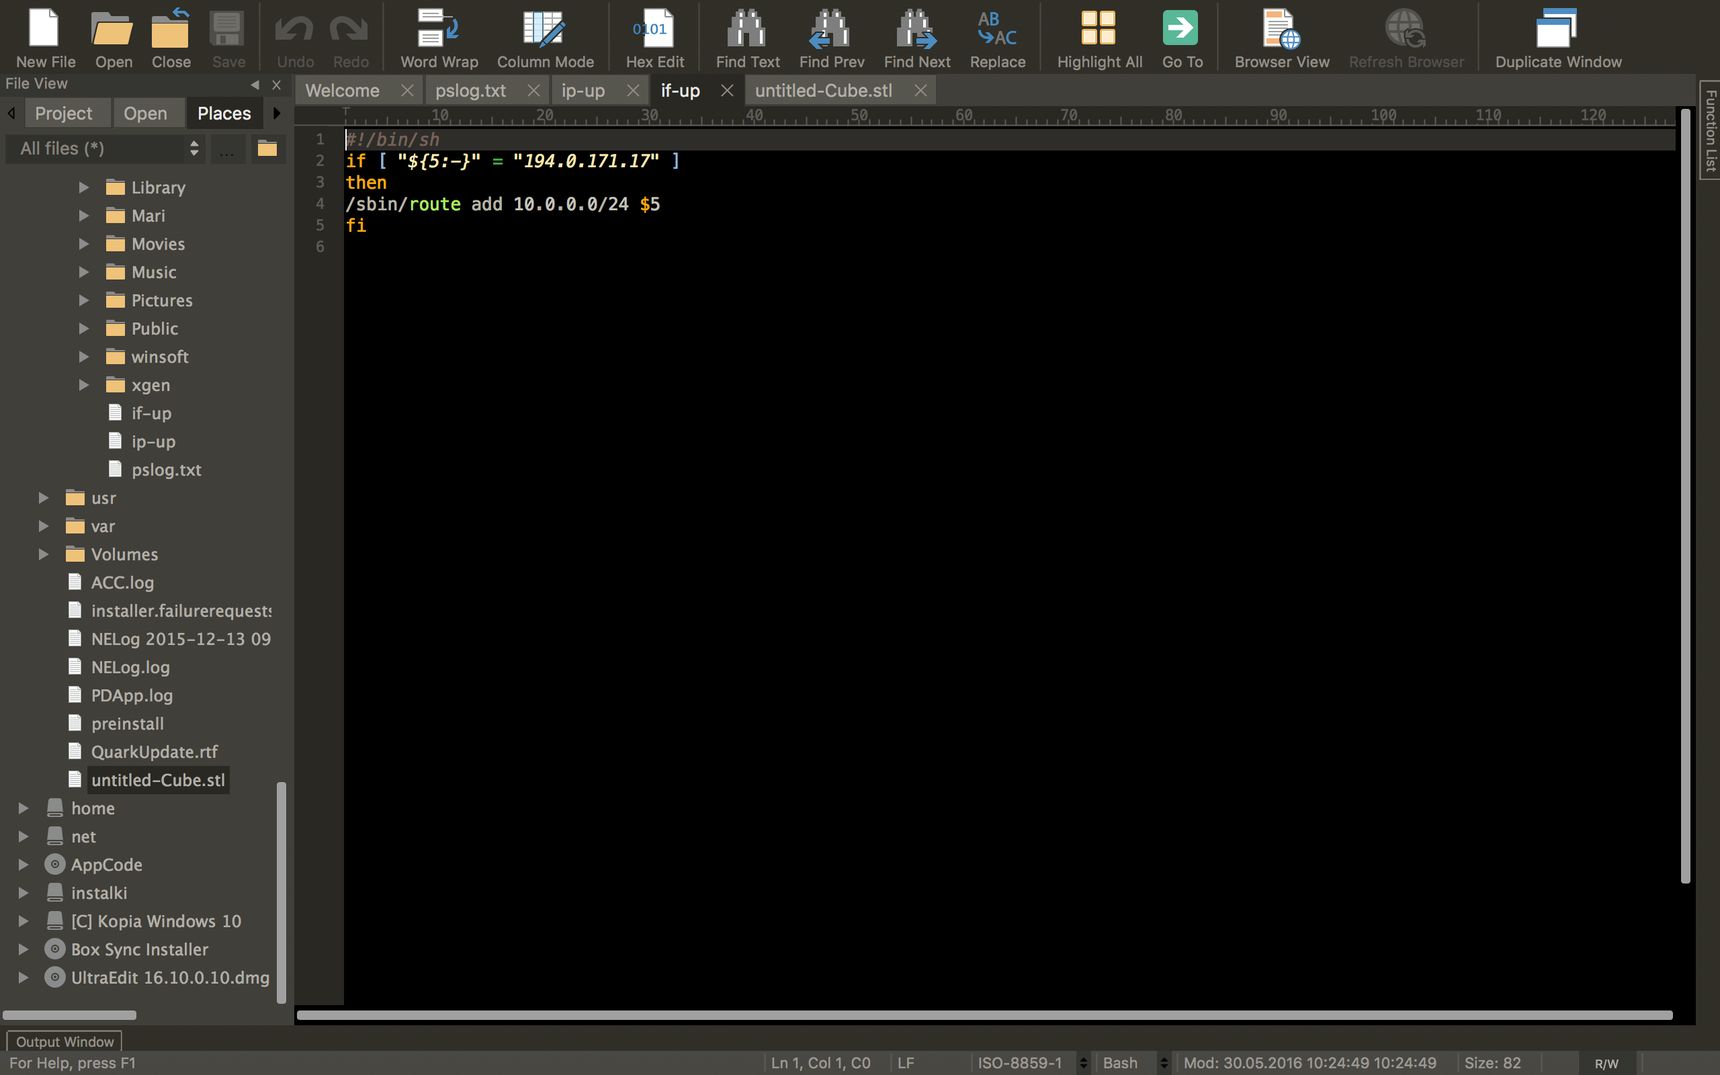The height and width of the screenshot is (1075, 1720).
Task: Click the LF line ending indicator
Action: (x=906, y=1063)
